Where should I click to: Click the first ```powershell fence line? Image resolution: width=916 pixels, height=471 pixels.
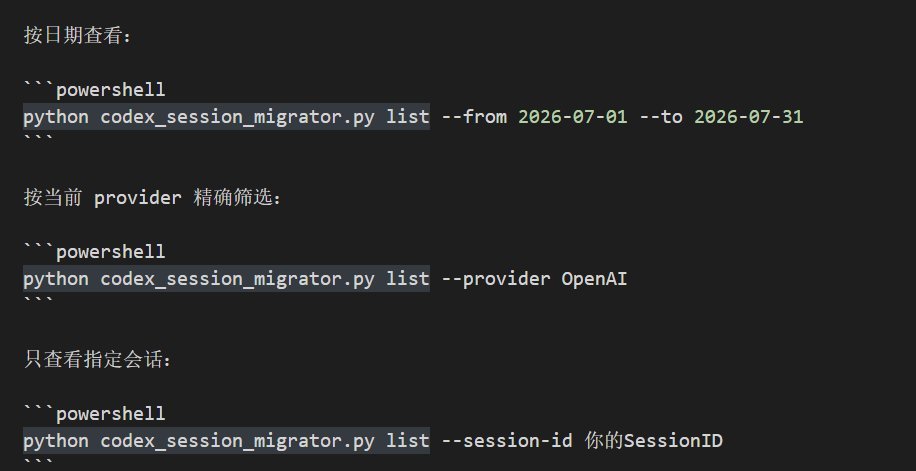pyautogui.click(x=94, y=89)
